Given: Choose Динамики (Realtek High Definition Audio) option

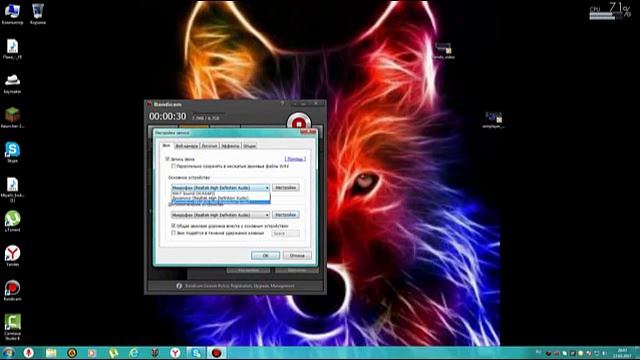Looking at the screenshot, I should [220, 198].
